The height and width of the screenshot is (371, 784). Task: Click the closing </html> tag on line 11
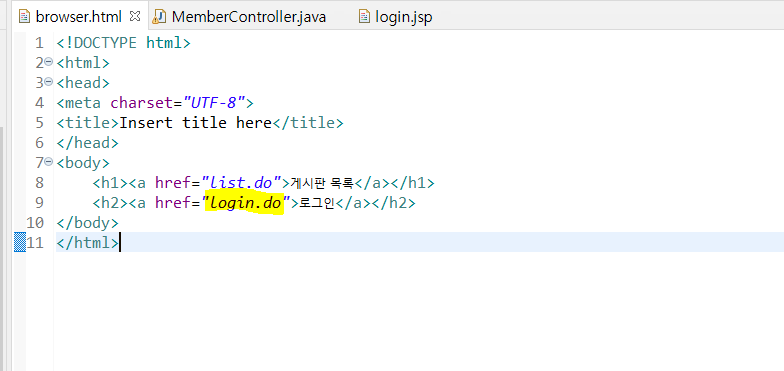click(x=88, y=242)
